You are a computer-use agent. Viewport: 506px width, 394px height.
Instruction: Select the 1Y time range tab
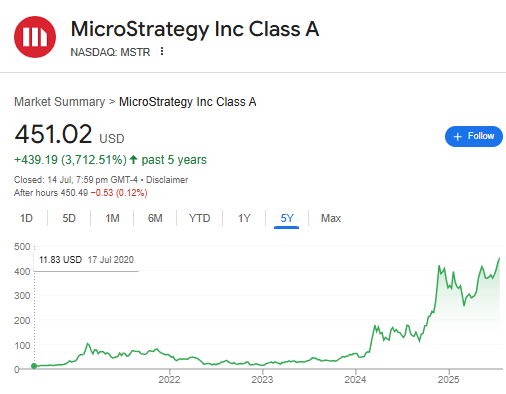244,218
